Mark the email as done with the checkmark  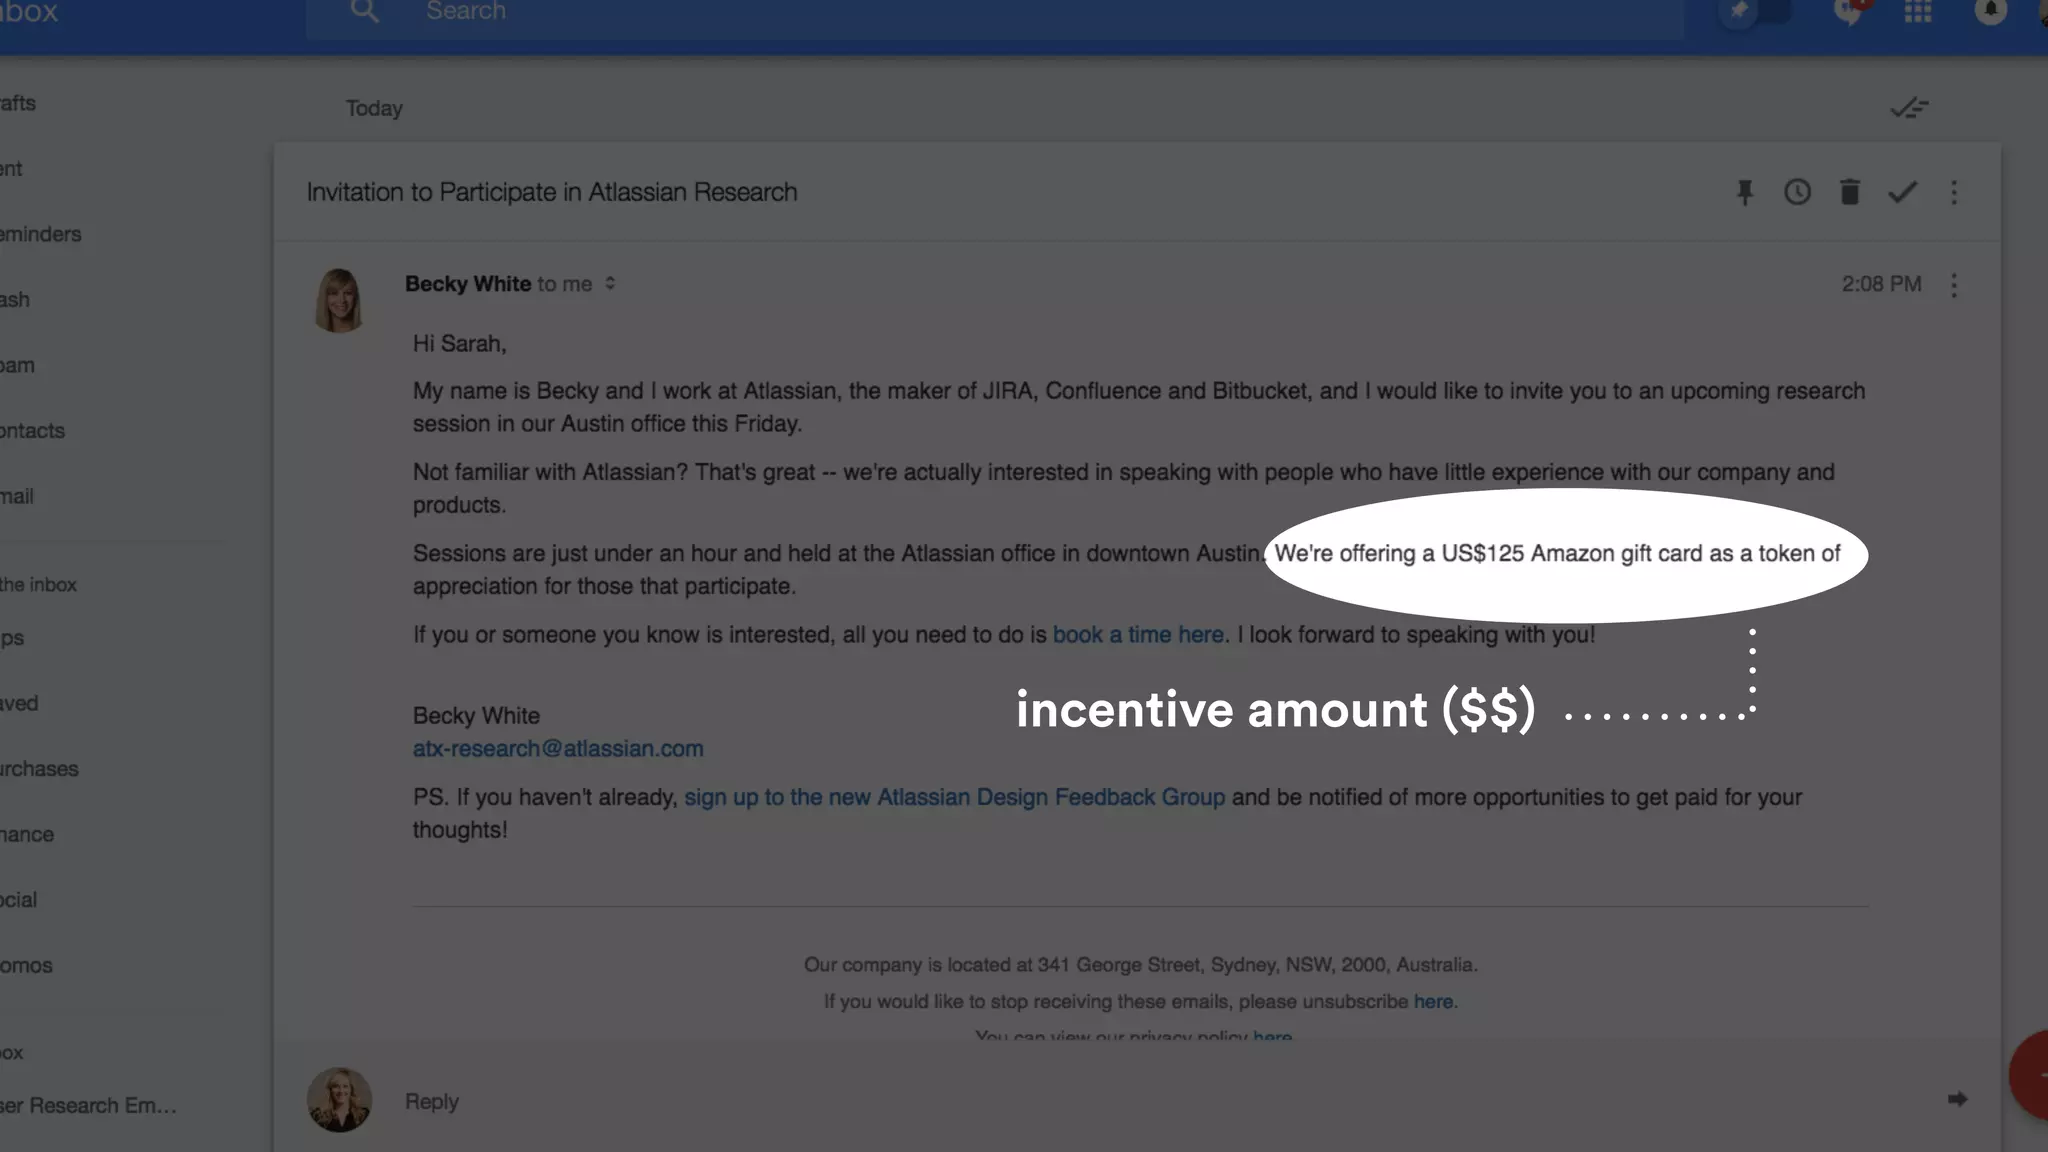(1902, 192)
